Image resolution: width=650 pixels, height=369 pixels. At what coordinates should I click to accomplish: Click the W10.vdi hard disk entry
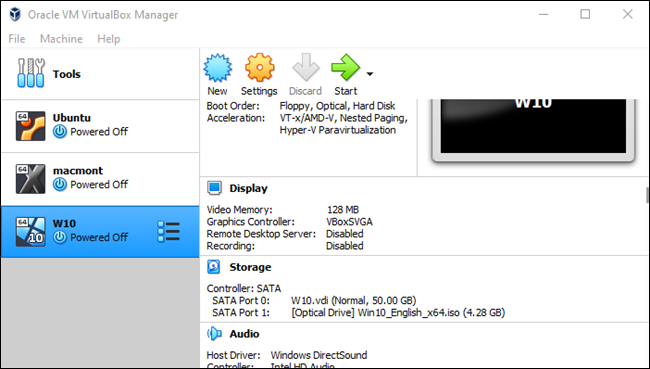click(x=354, y=301)
